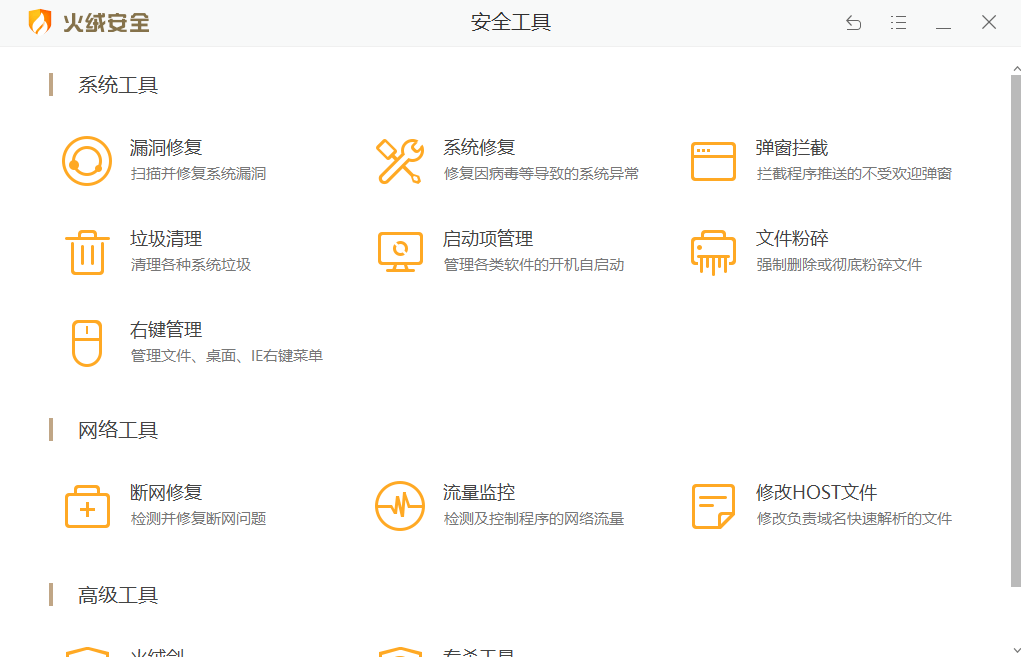Open the 启动项管理 startup manager
This screenshot has width=1021, height=669.
[x=490, y=238]
